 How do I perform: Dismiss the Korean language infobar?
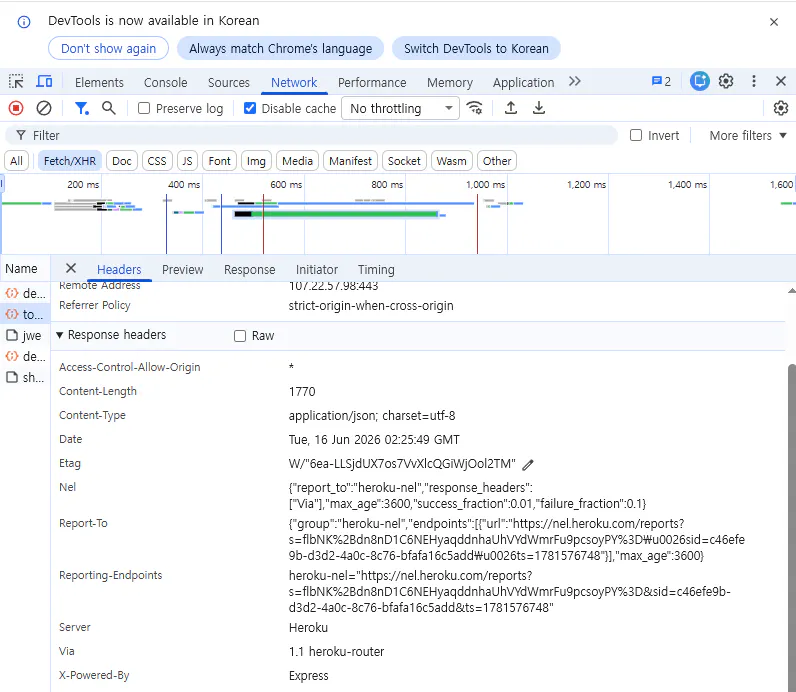(774, 22)
